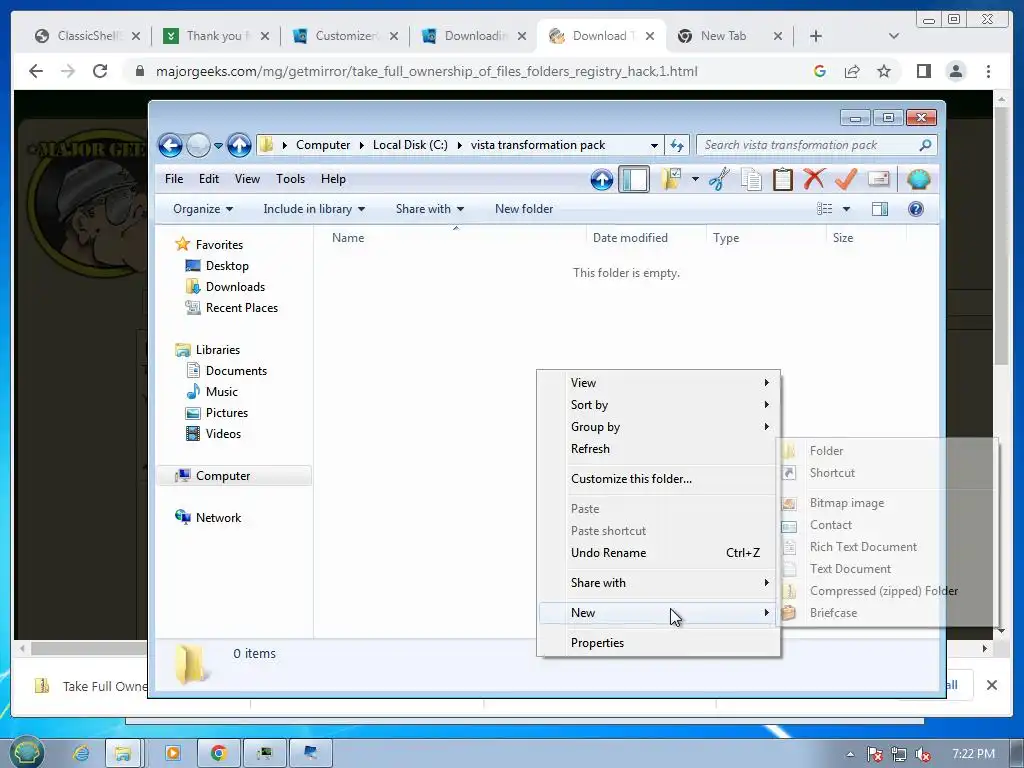Viewport: 1024px width, 768px height.
Task: Click the red X Delete icon
Action: pyautogui.click(x=814, y=178)
